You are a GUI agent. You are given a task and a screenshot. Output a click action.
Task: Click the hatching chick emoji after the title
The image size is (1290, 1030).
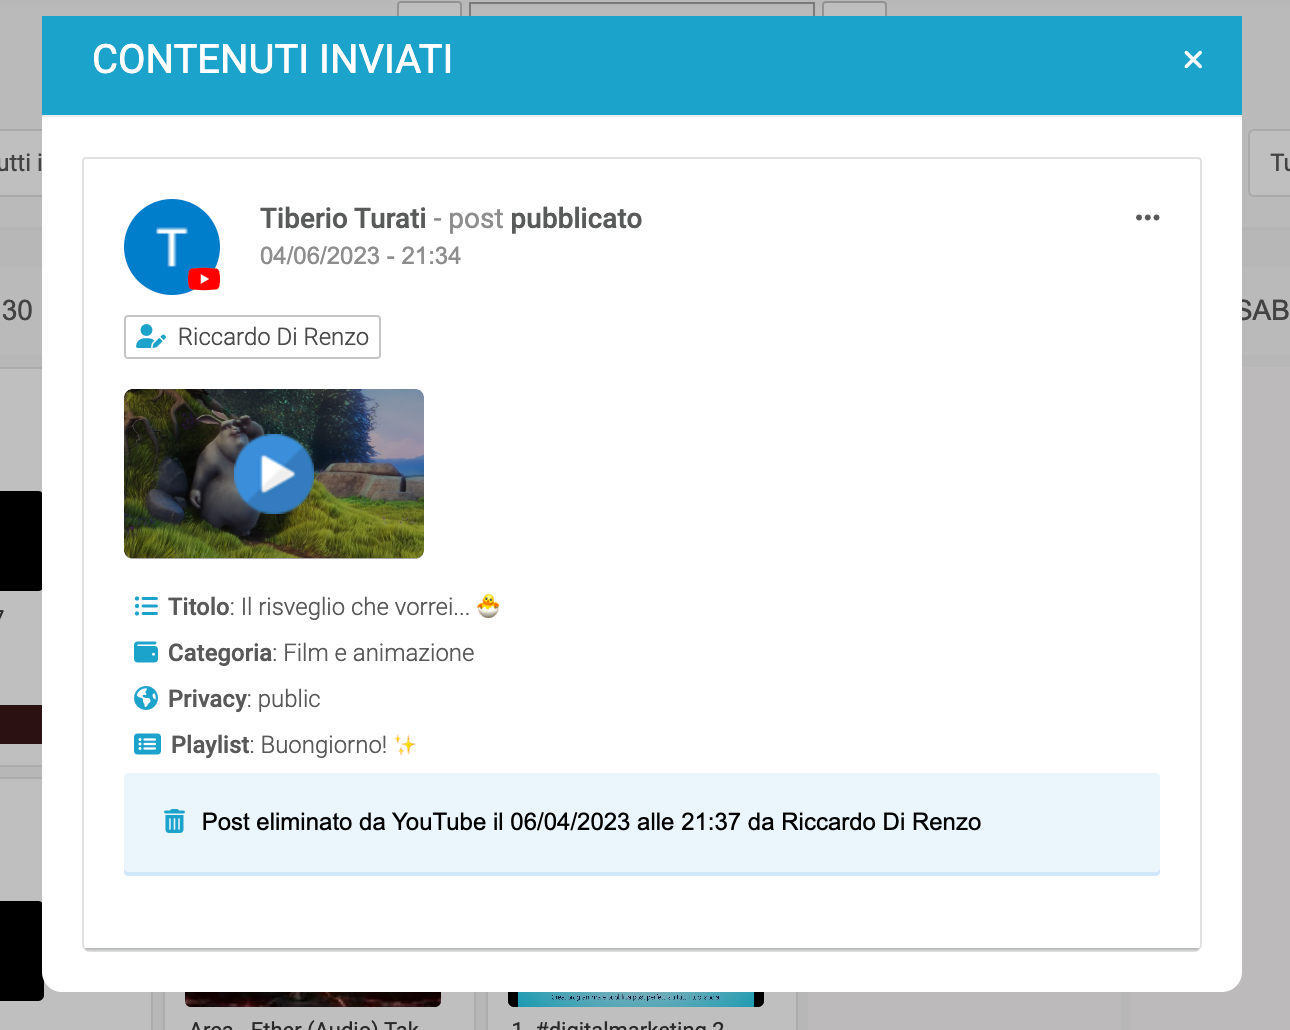488,606
